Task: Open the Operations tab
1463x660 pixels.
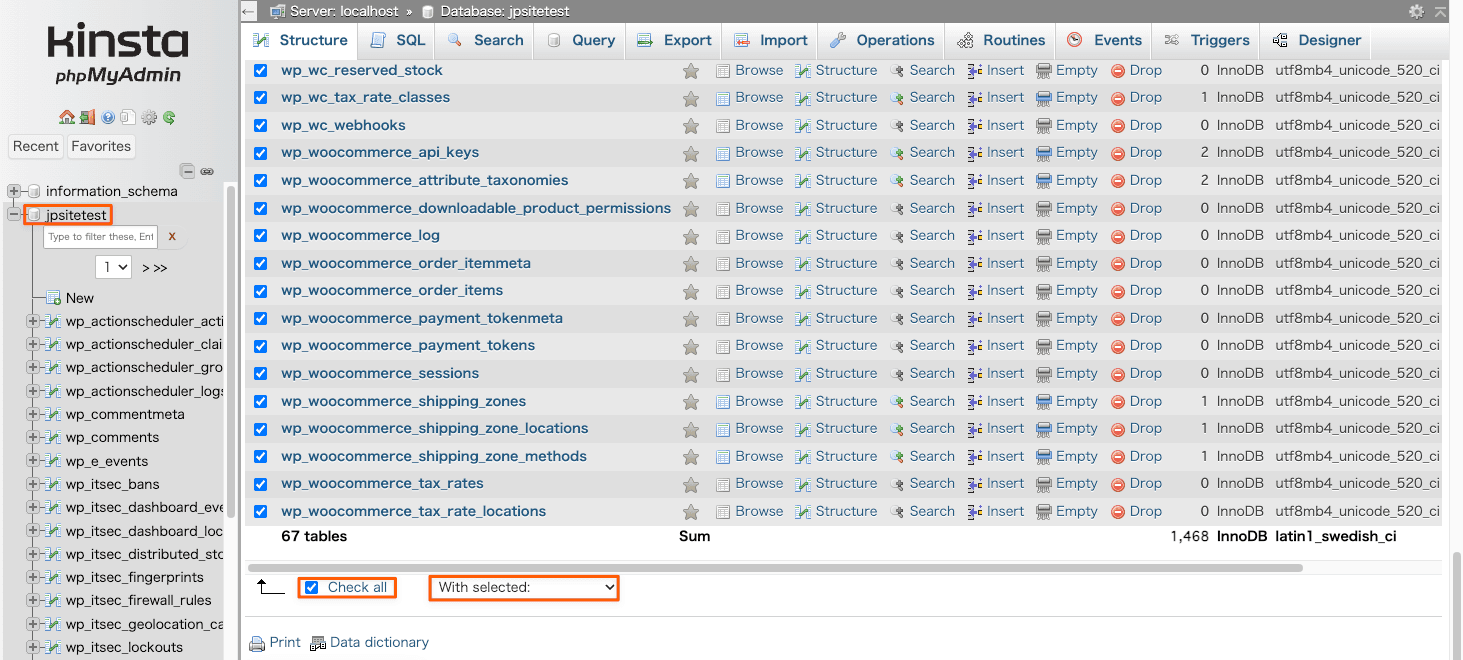Action: [x=882, y=40]
